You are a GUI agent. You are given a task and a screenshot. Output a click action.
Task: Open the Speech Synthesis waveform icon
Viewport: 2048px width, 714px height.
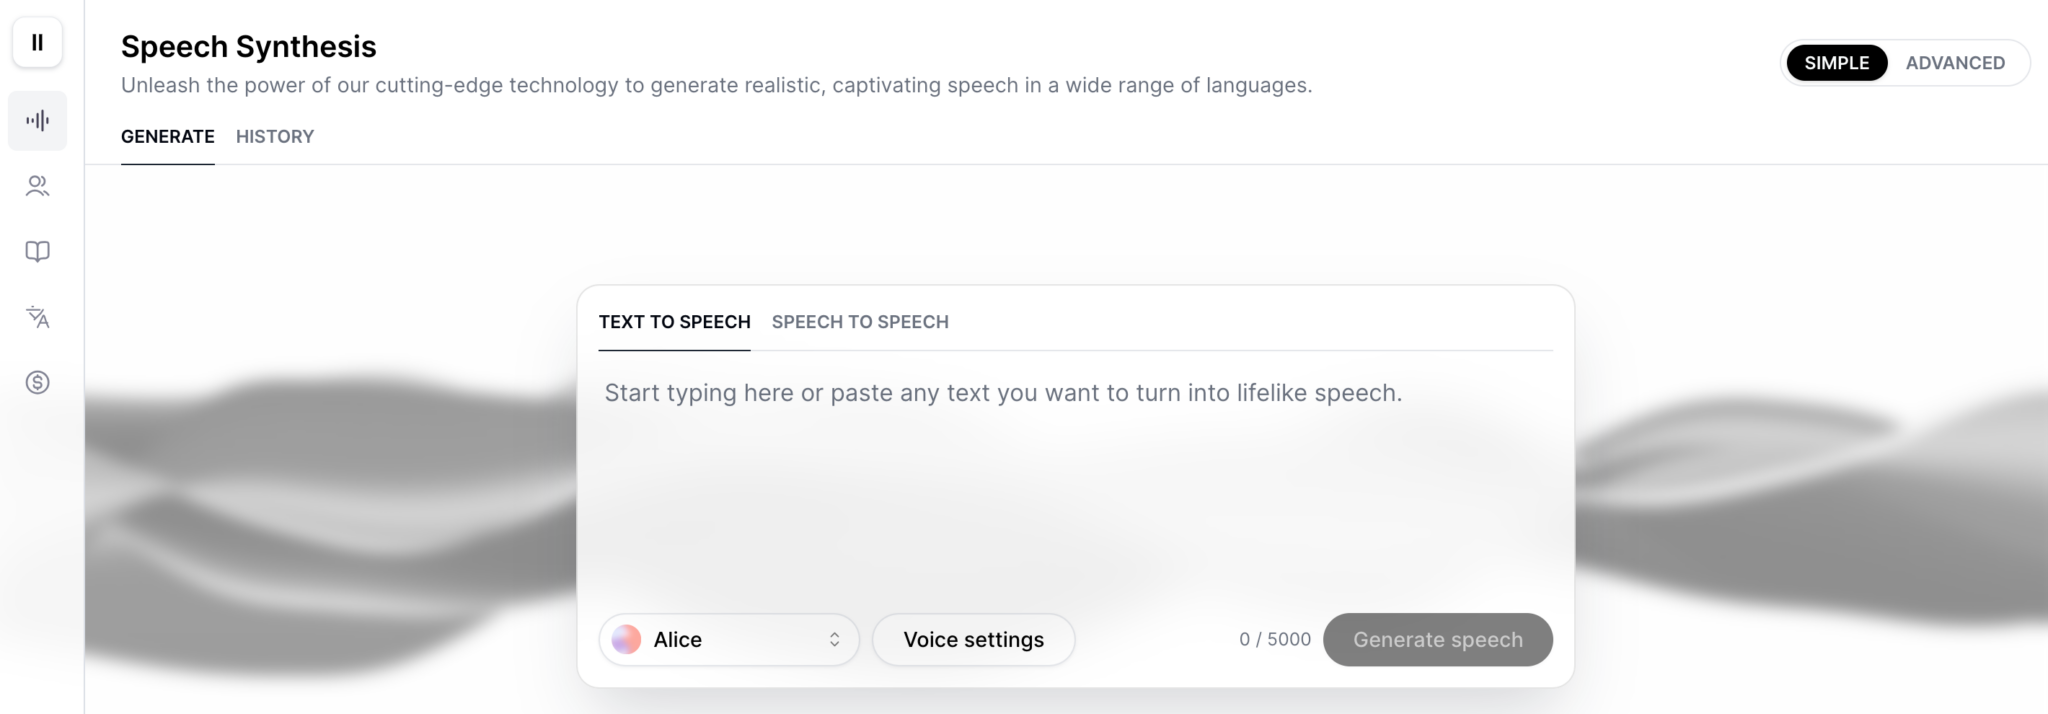[x=37, y=121]
